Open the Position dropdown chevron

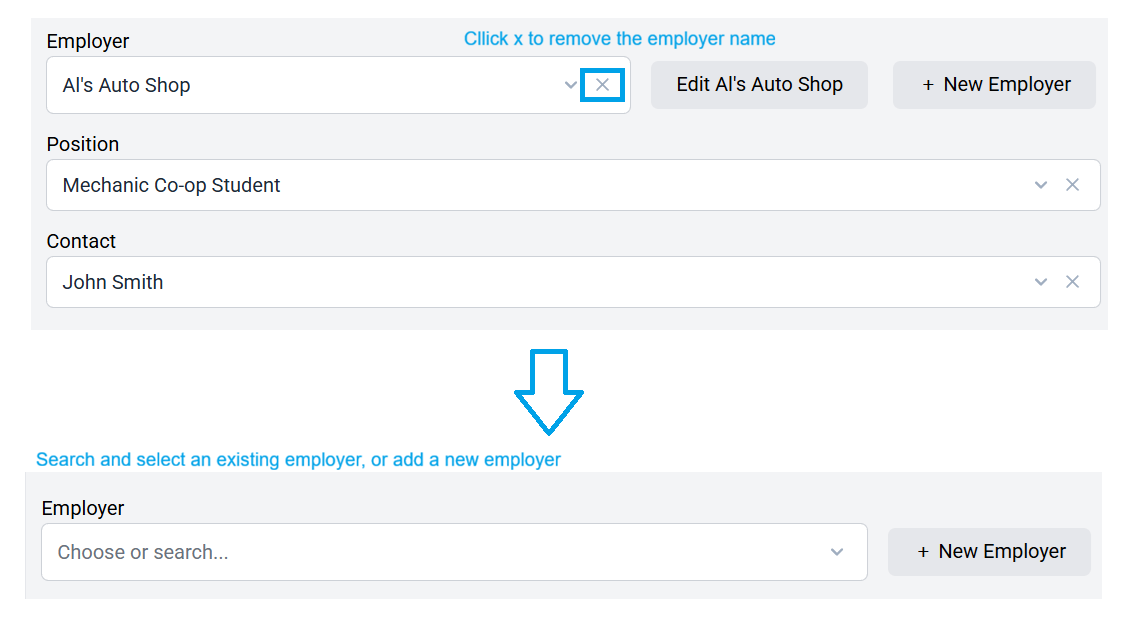1040,185
